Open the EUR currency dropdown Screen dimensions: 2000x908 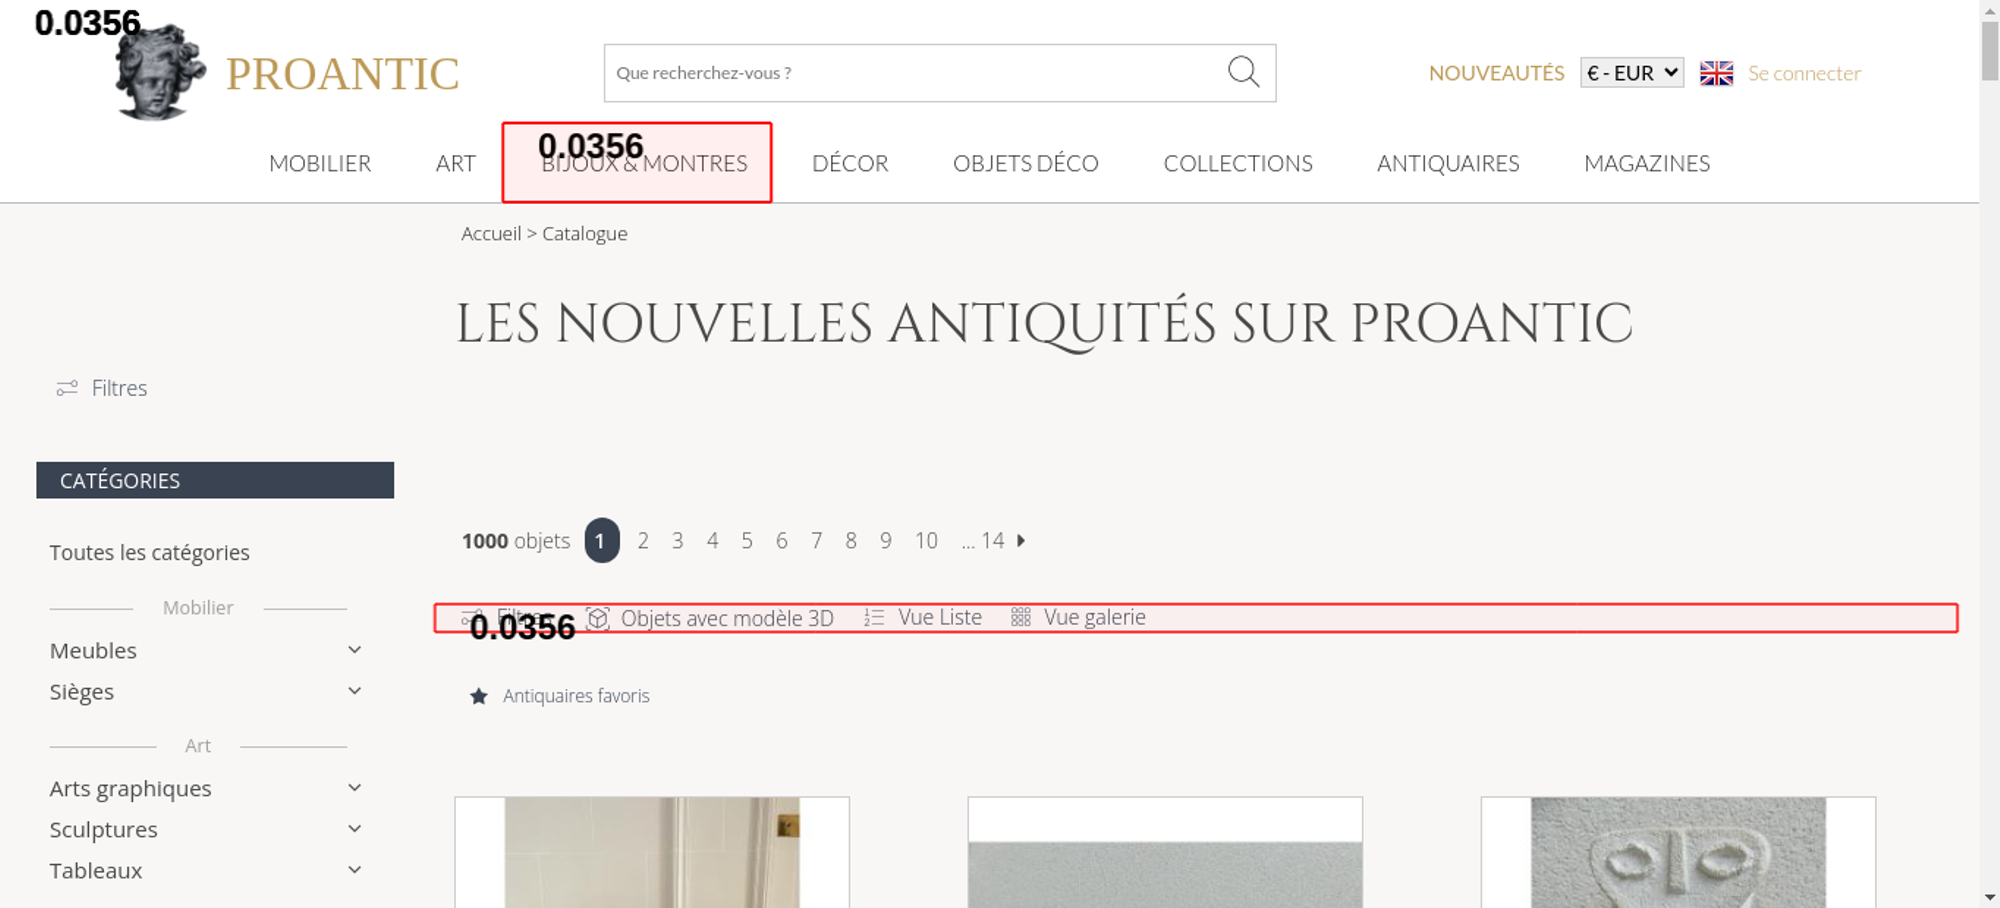click(1631, 73)
